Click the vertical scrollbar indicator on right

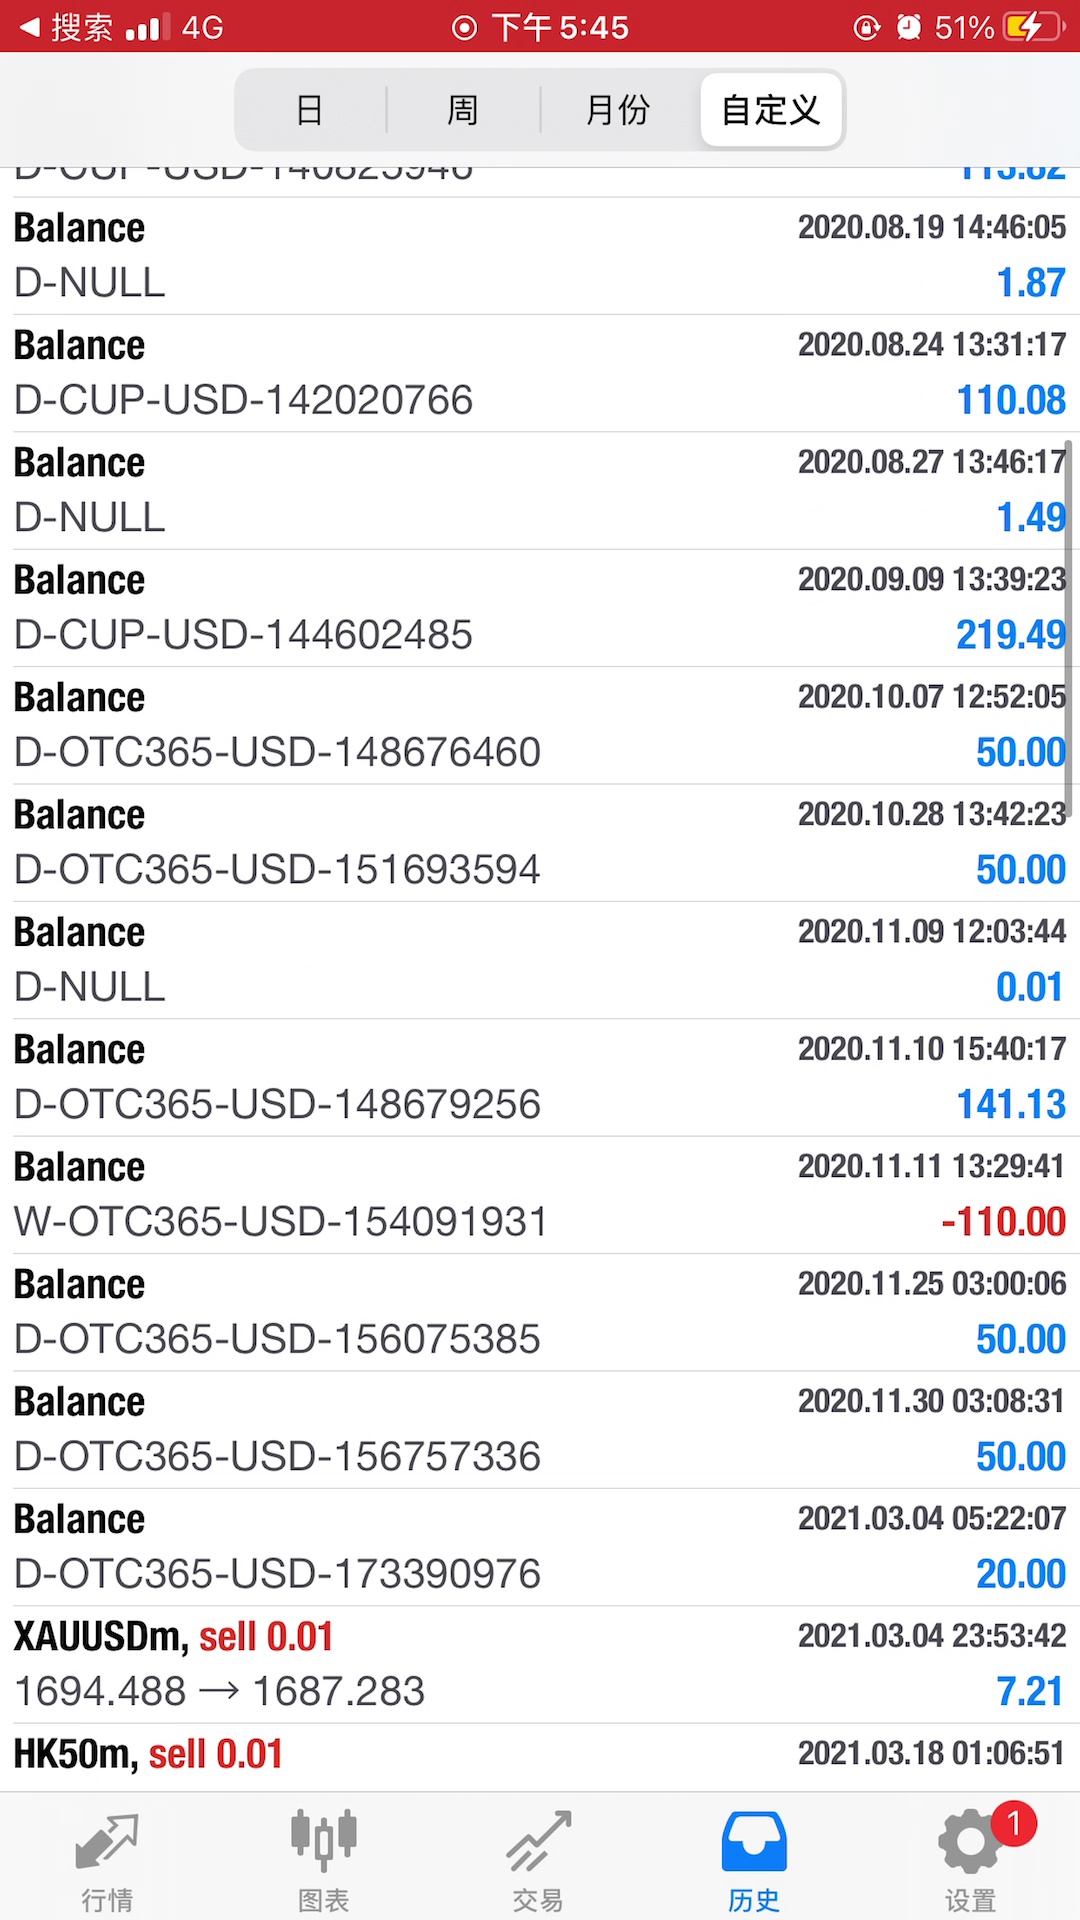click(1068, 628)
